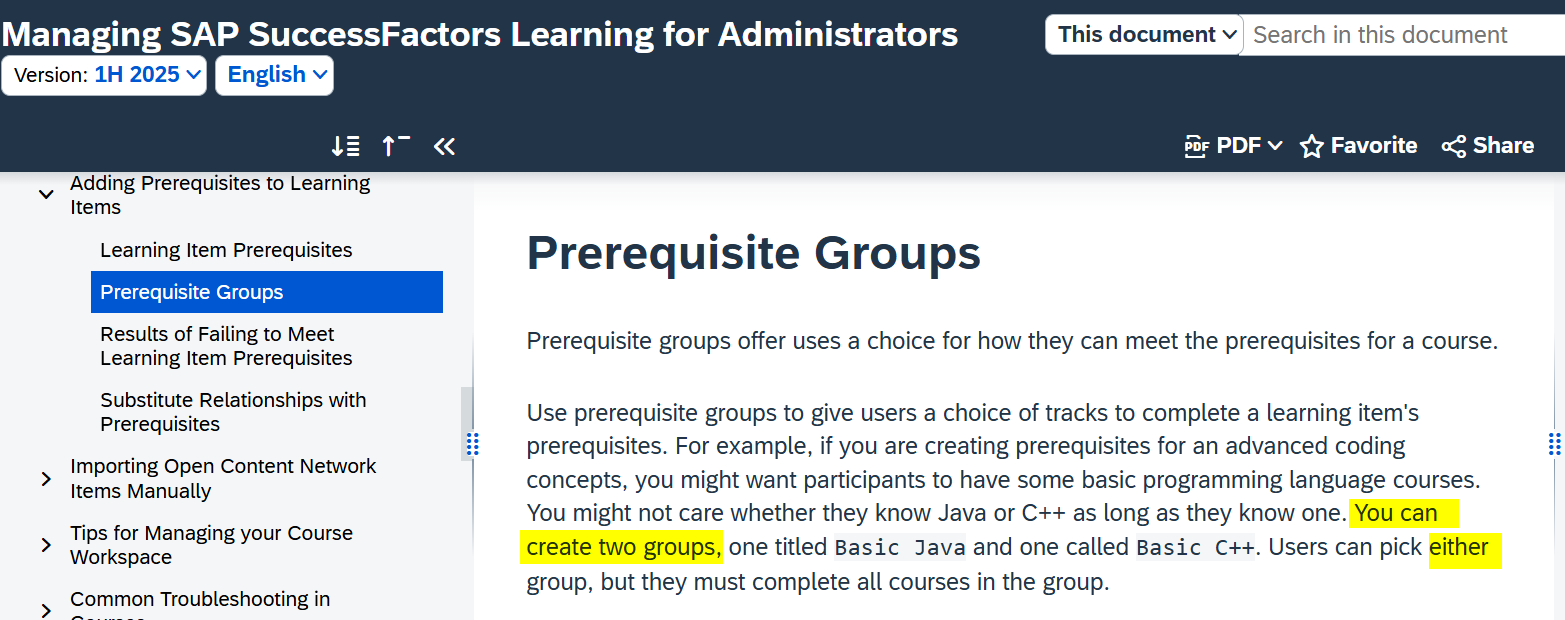1565x620 pixels.
Task: Collapse Adding Prerequisites to Learning Items
Action: pos(46,195)
